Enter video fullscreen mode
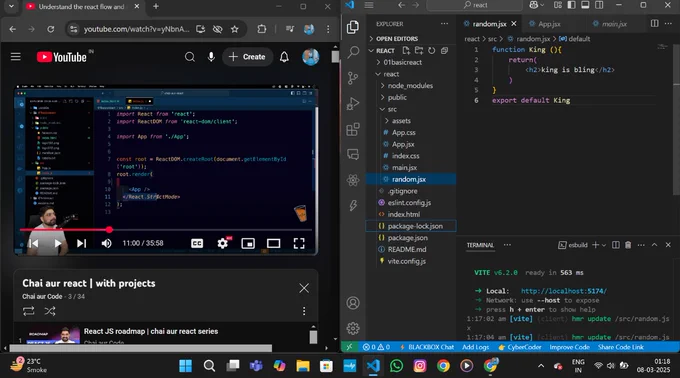680x378 pixels. pyautogui.click(x=299, y=243)
